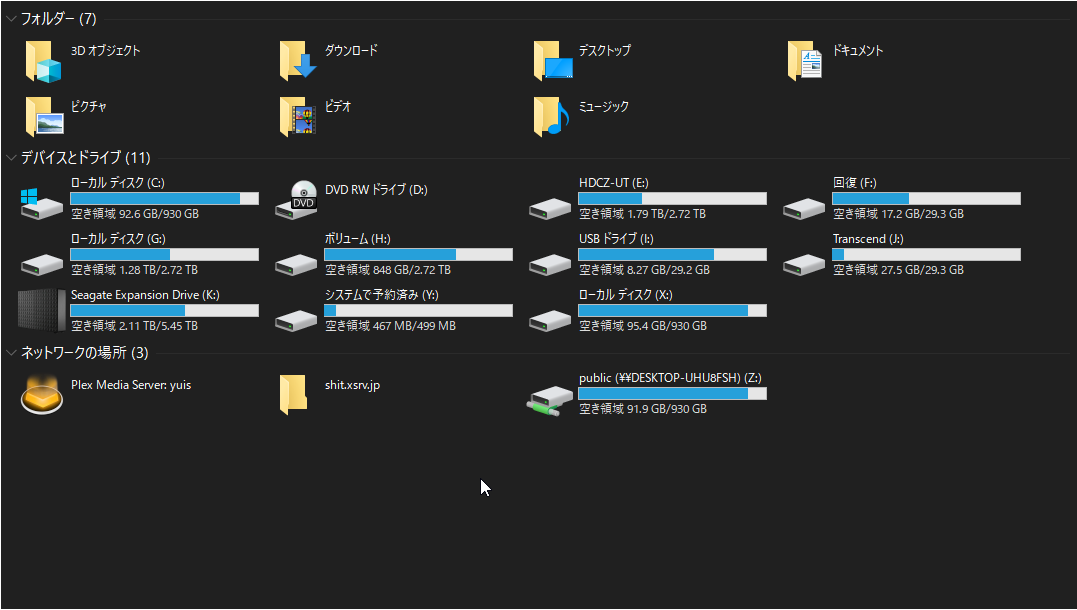Screen dimensions: 1077x610
Task: Open the Plex Media Server yuis icon
Action: pos(43,395)
